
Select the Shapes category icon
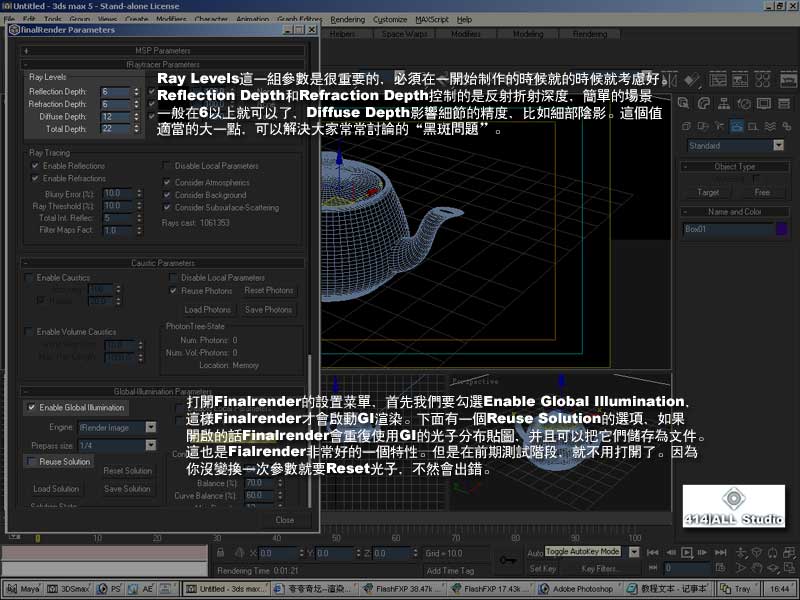(703, 126)
